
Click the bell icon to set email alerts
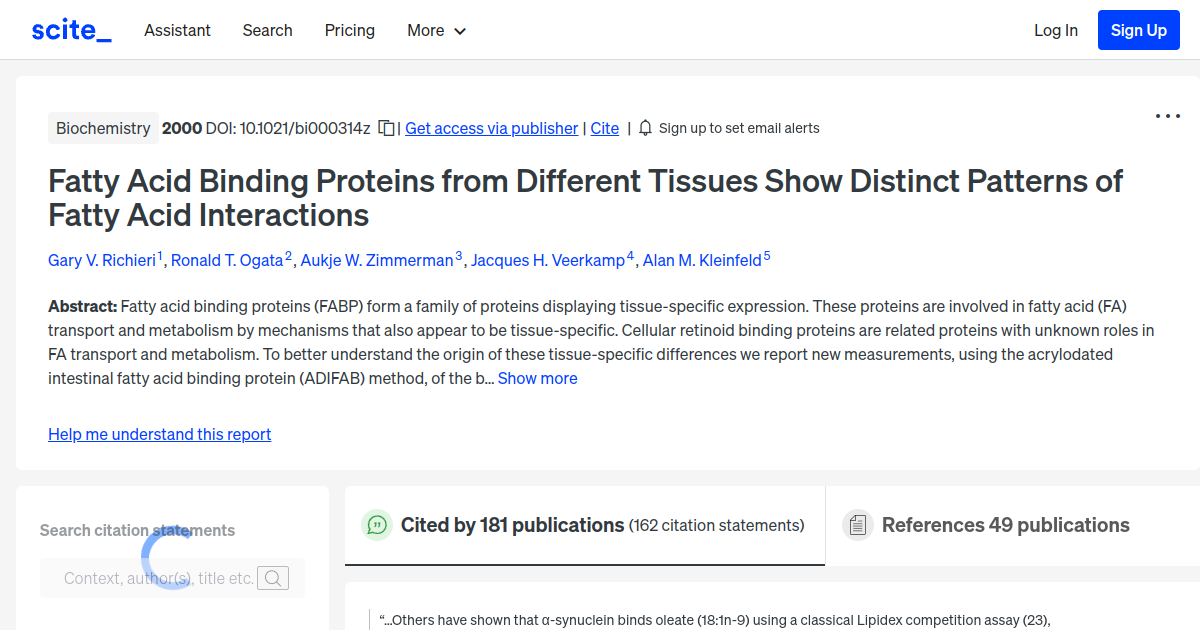pos(645,128)
